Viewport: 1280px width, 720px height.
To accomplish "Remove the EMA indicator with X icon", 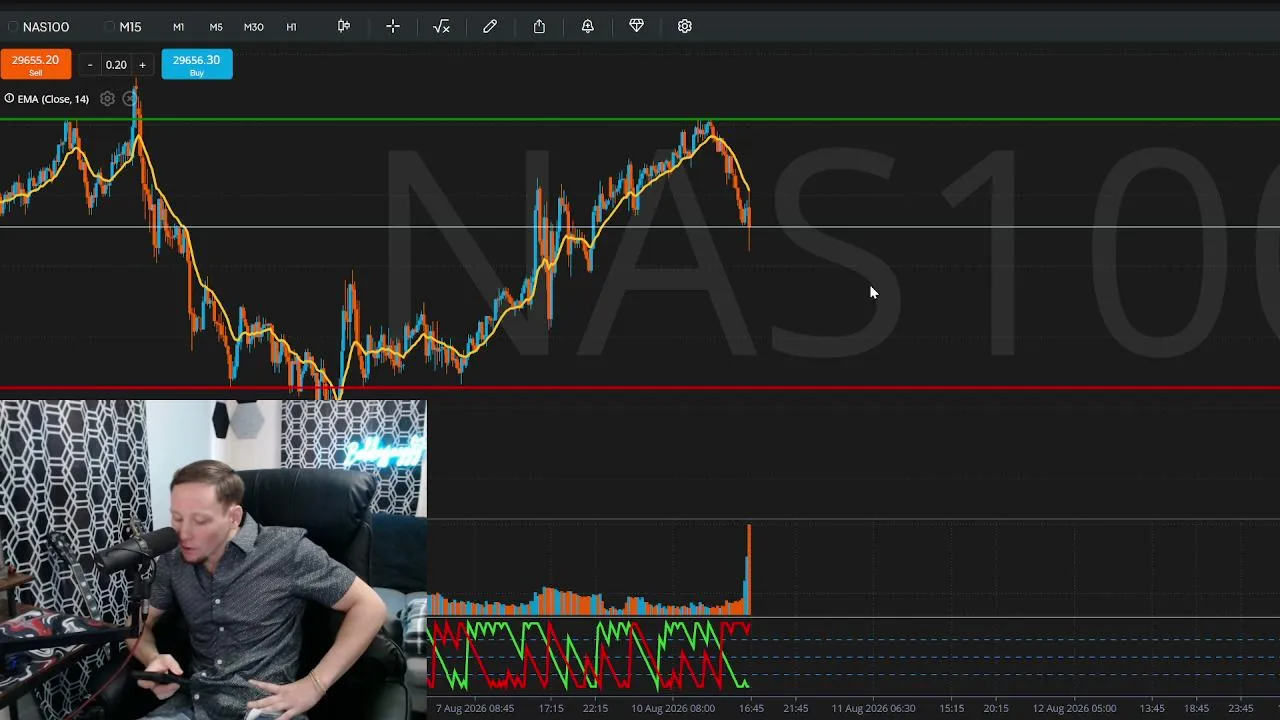I will tap(130, 99).
